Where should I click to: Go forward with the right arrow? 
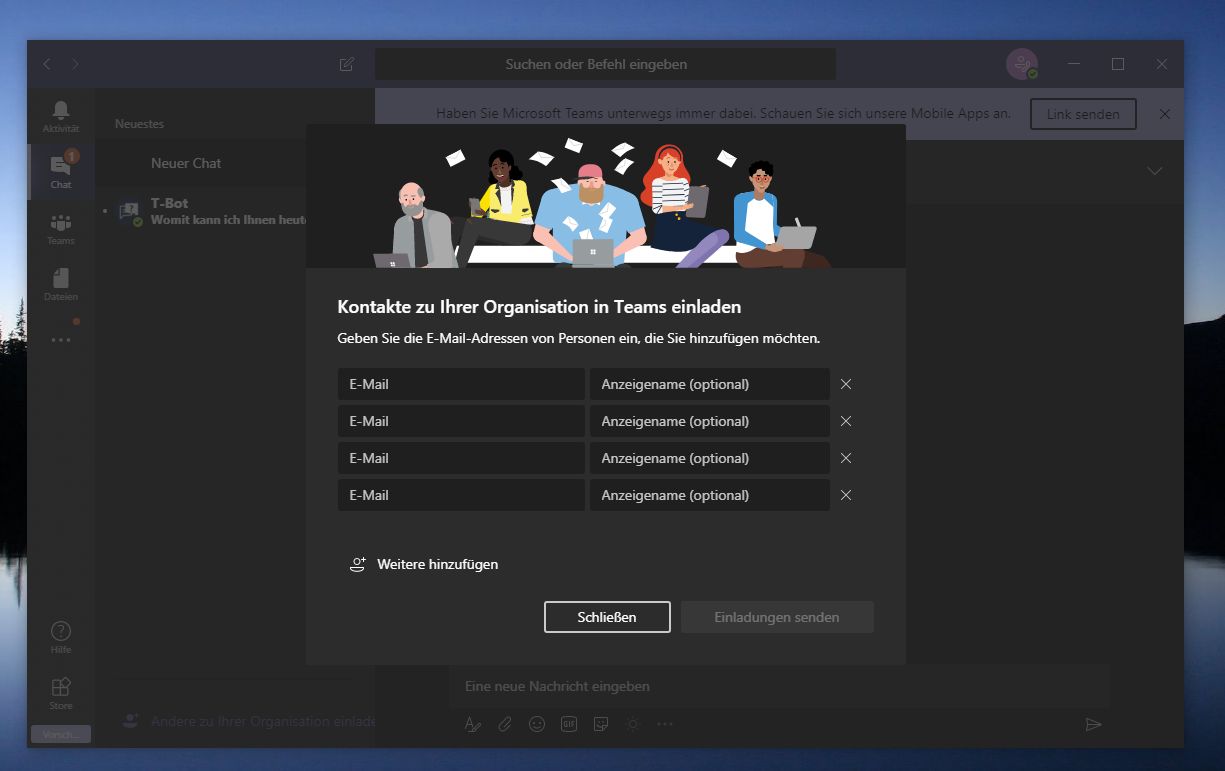75,64
